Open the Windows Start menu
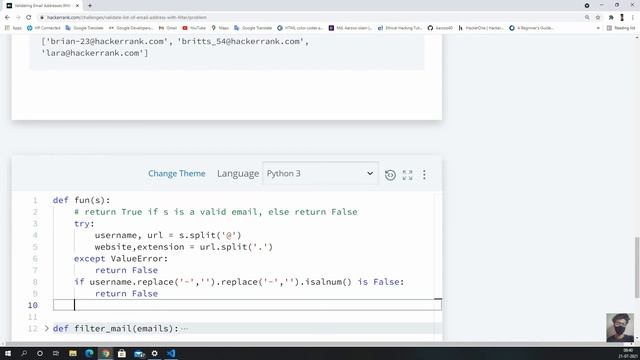The image size is (640, 360). pyautogui.click(x=7, y=353)
